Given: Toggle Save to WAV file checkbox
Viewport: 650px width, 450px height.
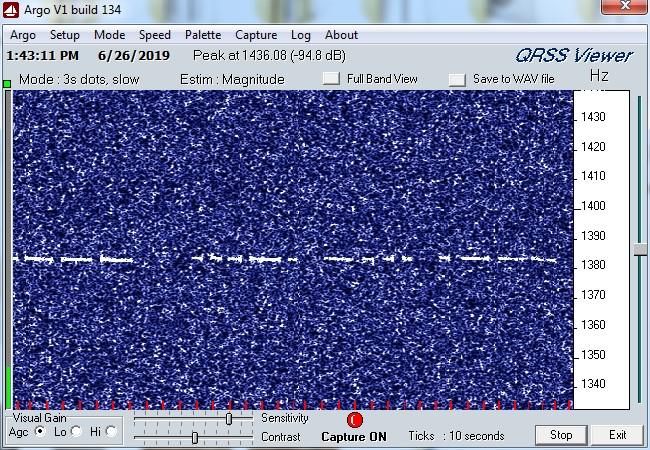Looking at the screenshot, I should click(457, 79).
